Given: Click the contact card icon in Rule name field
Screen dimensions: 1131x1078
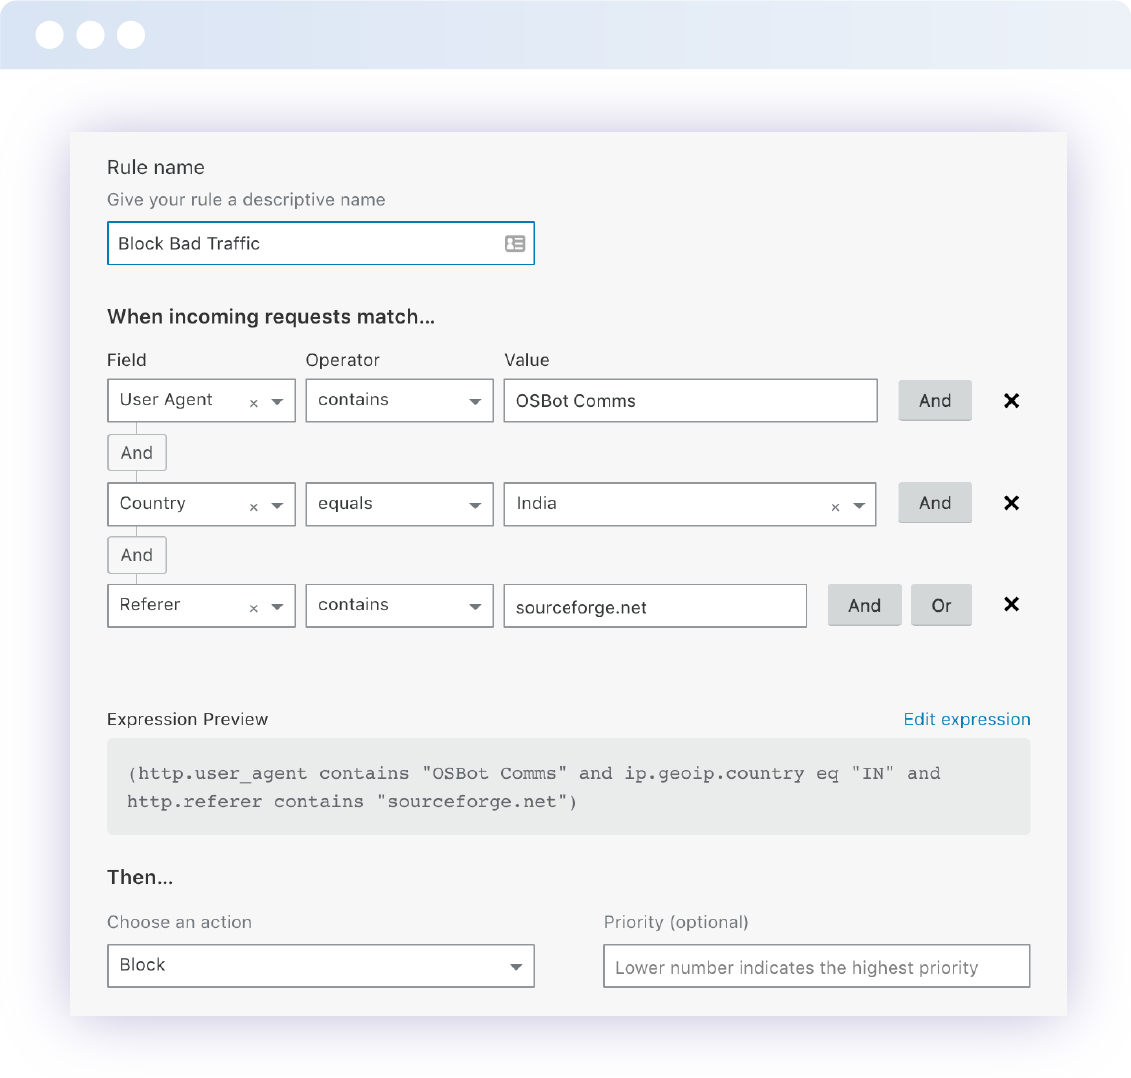Looking at the screenshot, I should coord(515,244).
